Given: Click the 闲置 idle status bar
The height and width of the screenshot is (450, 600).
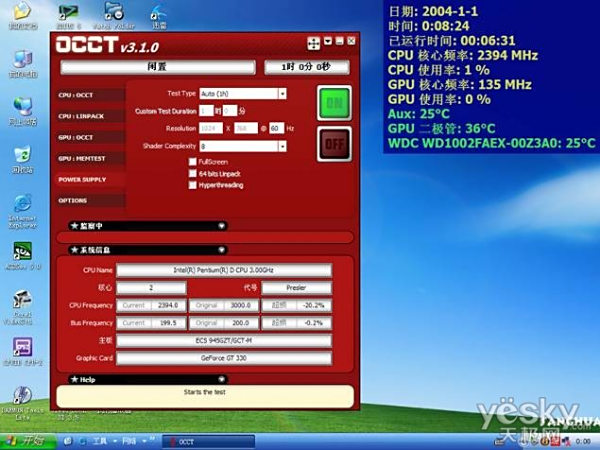Looking at the screenshot, I should [x=158, y=67].
